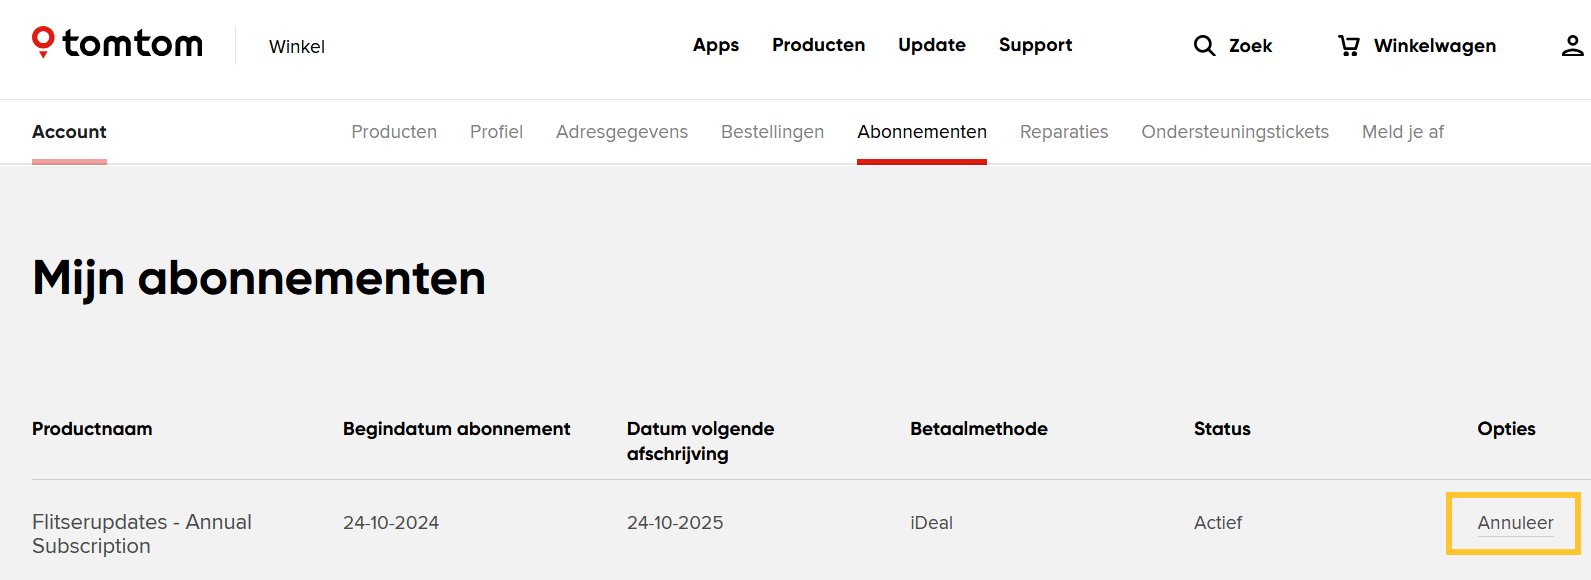
Task: Switch to the Profiel tab
Action: pyautogui.click(x=496, y=131)
